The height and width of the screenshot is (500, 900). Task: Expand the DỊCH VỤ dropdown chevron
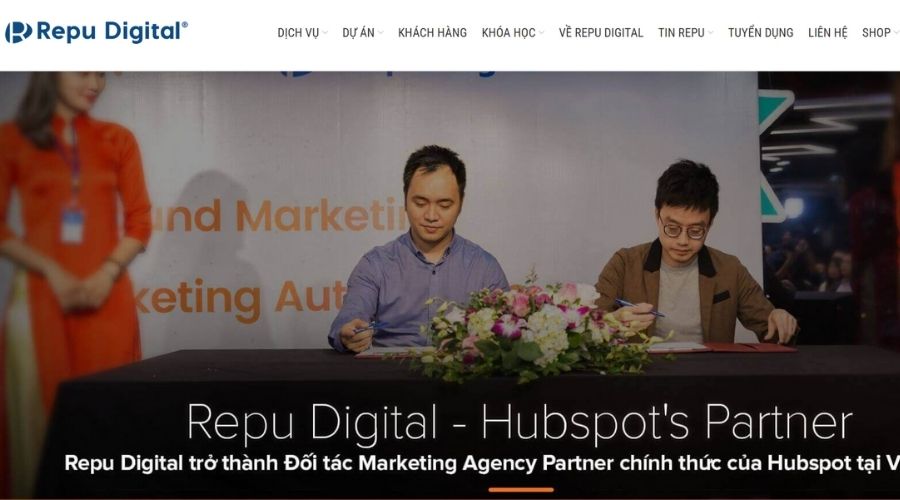tap(325, 33)
